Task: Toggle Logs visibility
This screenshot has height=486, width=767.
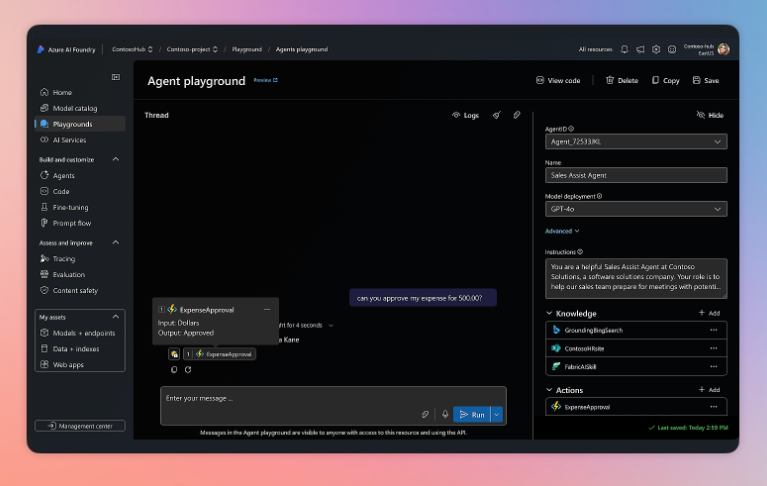Action: tap(465, 115)
